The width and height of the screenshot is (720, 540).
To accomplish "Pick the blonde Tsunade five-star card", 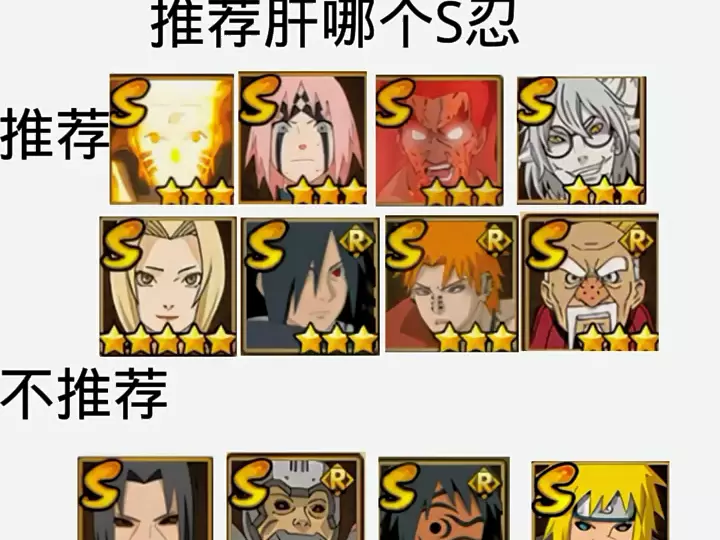I will tap(168, 287).
